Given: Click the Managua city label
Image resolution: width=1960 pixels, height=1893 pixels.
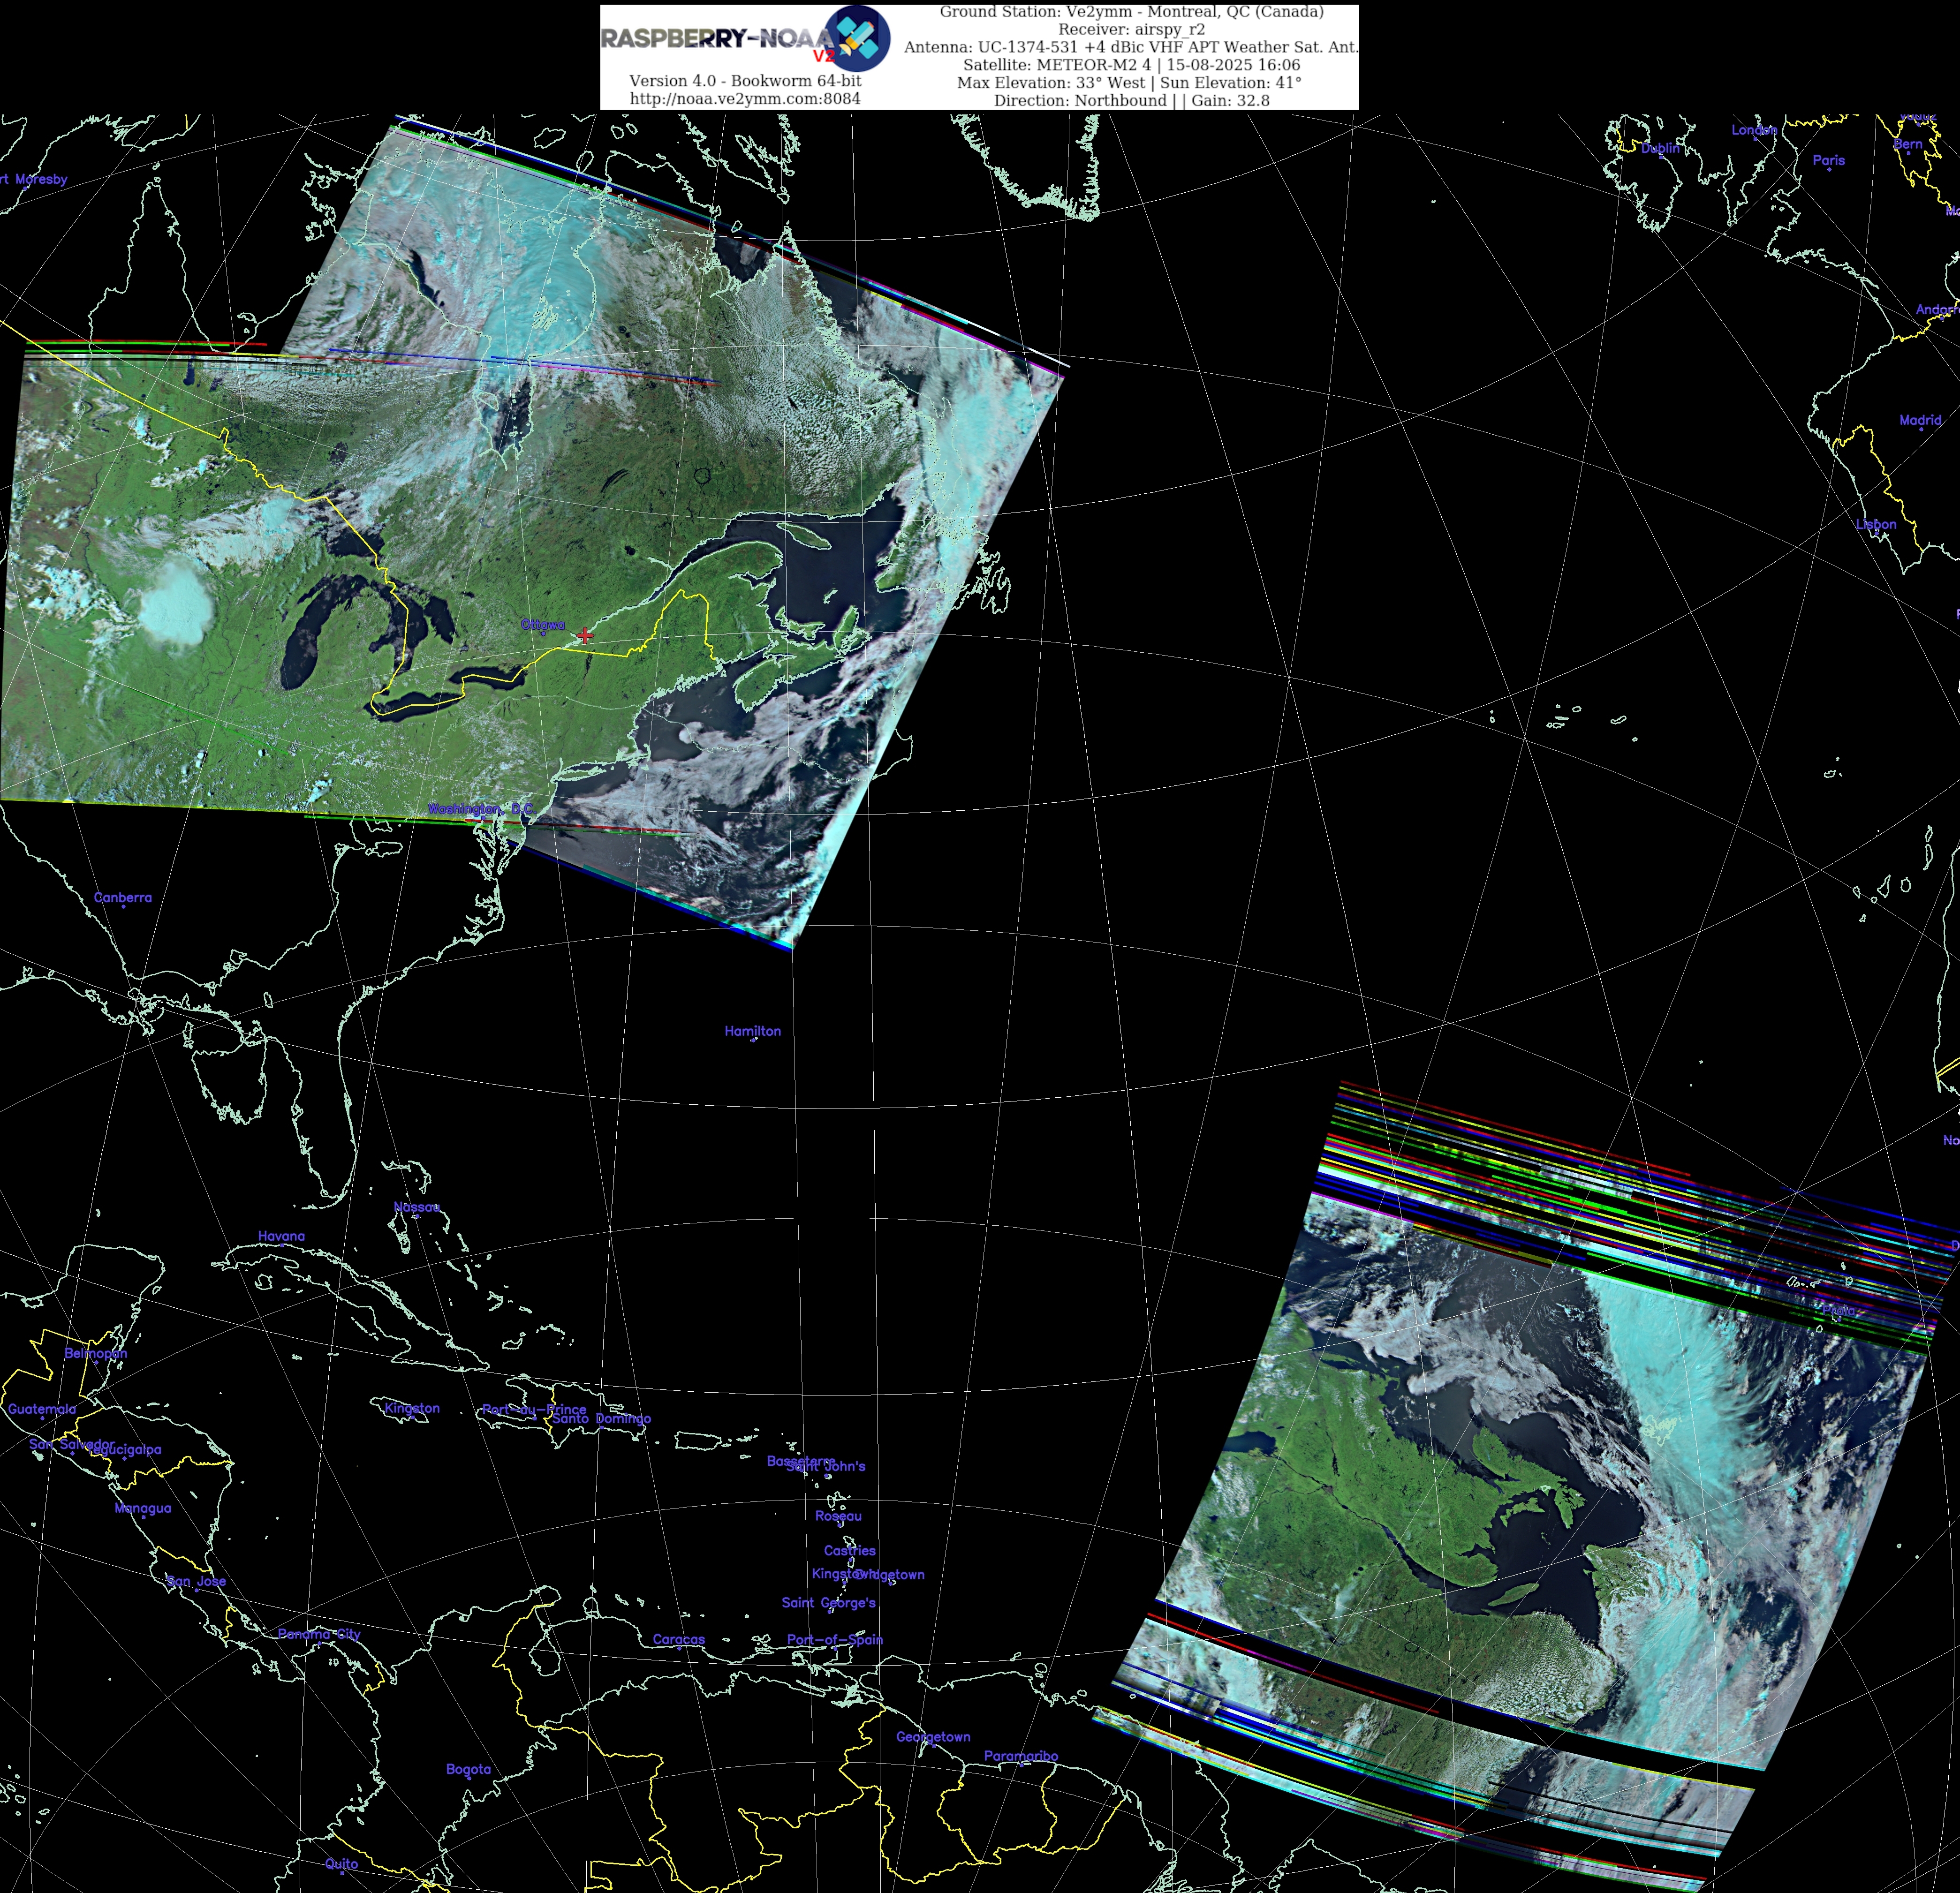Looking at the screenshot, I should [x=143, y=1508].
